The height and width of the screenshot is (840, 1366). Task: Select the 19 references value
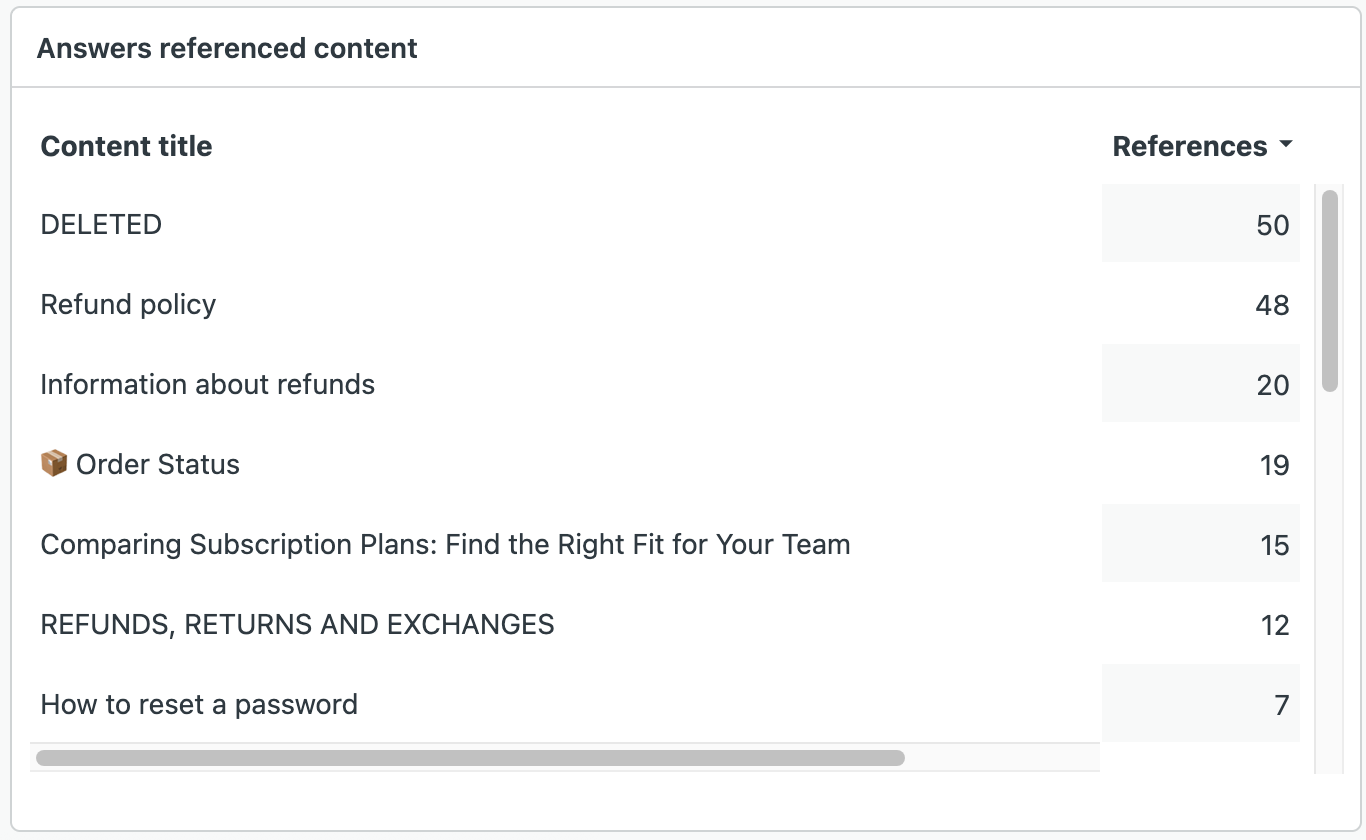1273,465
